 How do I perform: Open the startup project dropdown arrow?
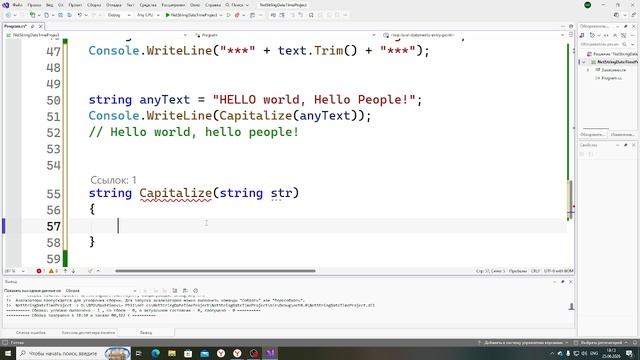221,15
